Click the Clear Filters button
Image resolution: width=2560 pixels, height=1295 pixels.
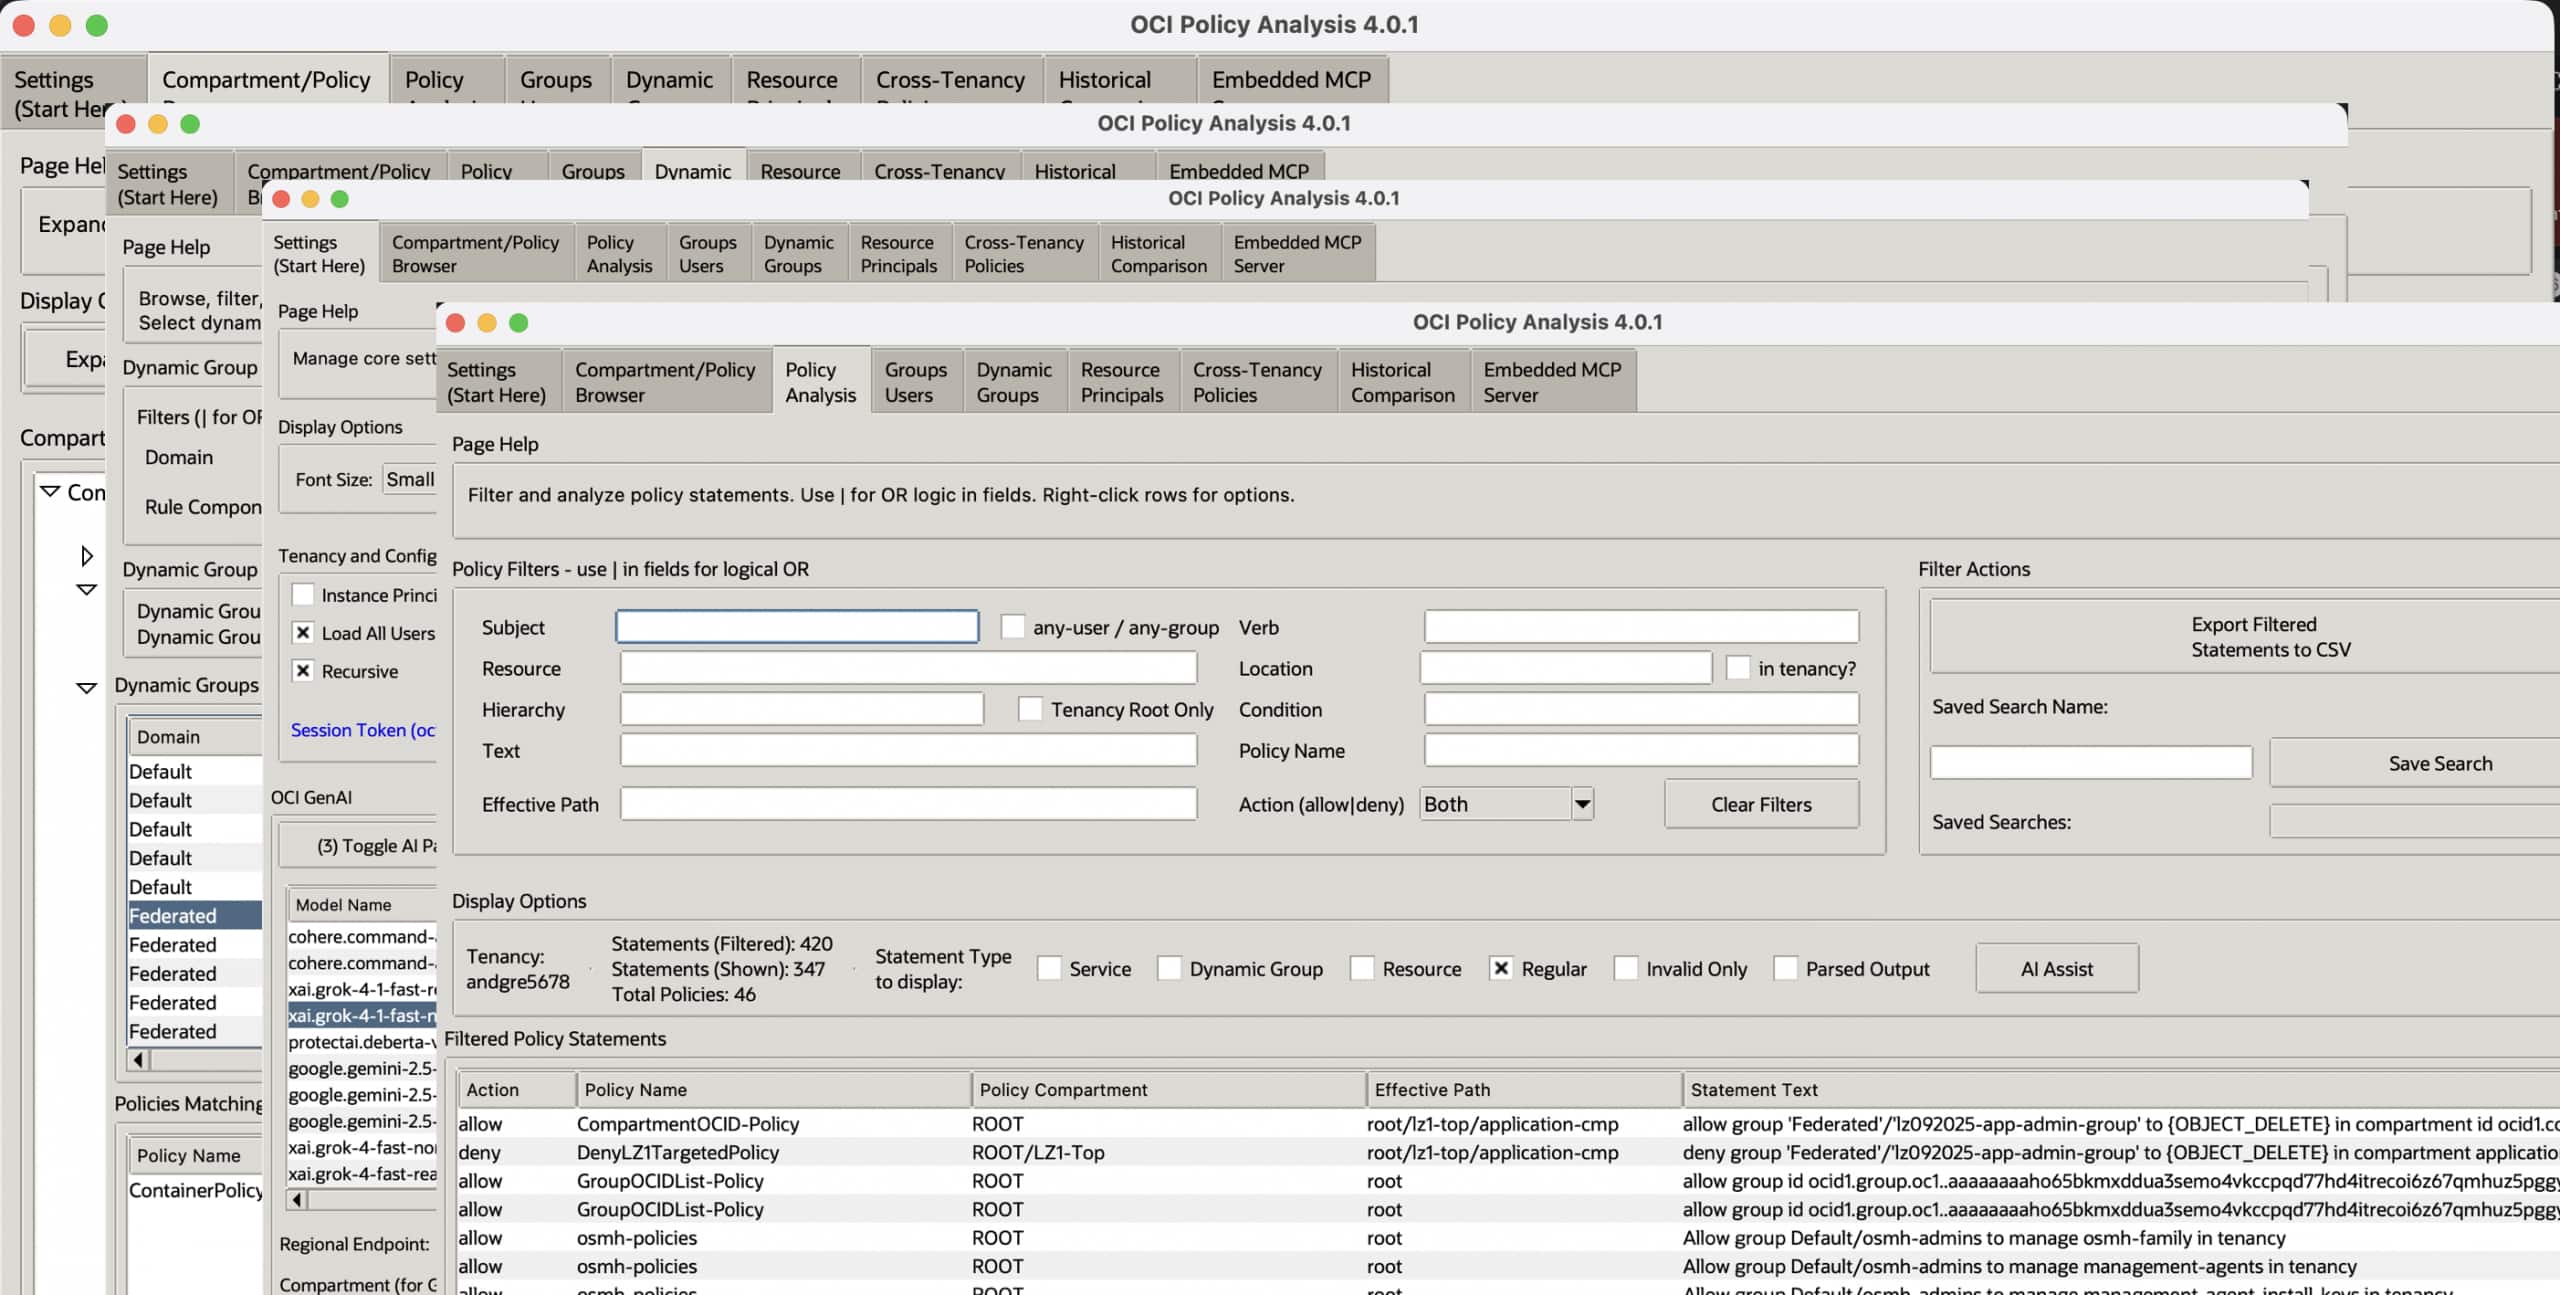pos(1760,803)
